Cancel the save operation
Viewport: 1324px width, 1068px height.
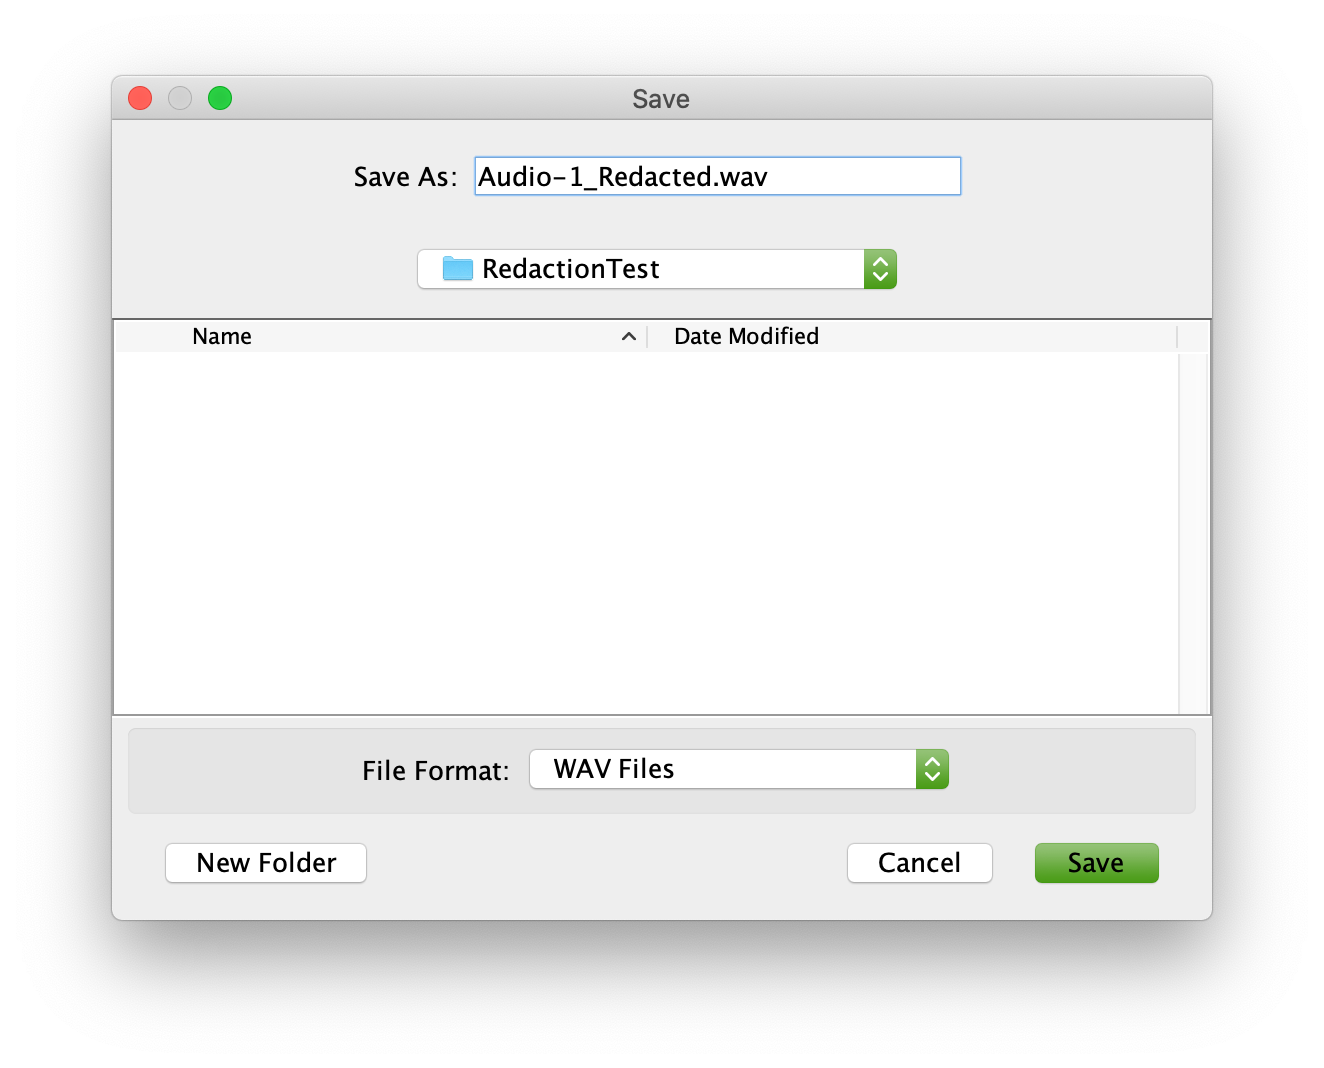click(919, 862)
